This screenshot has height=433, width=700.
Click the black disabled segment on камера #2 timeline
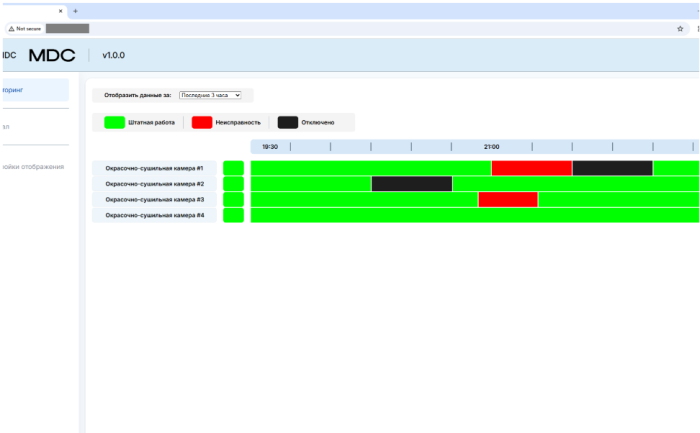(412, 184)
